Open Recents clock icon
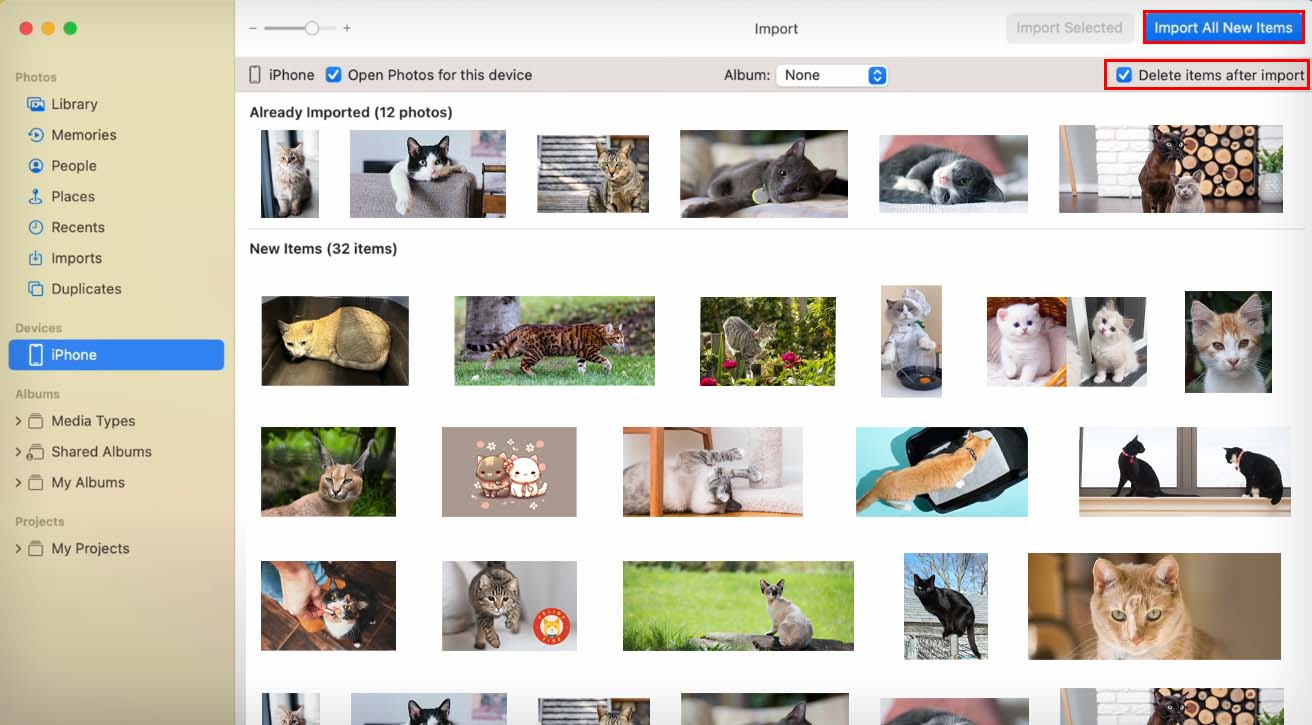This screenshot has height=725, width=1312. point(36,228)
